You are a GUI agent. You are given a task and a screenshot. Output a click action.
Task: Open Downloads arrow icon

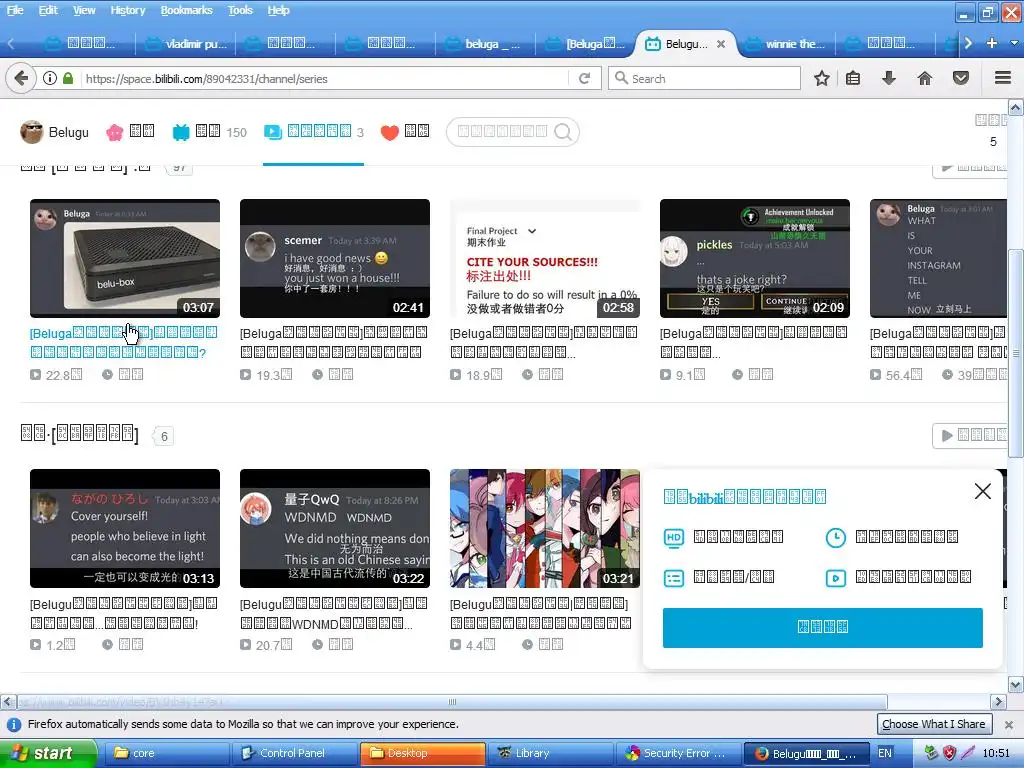point(889,78)
